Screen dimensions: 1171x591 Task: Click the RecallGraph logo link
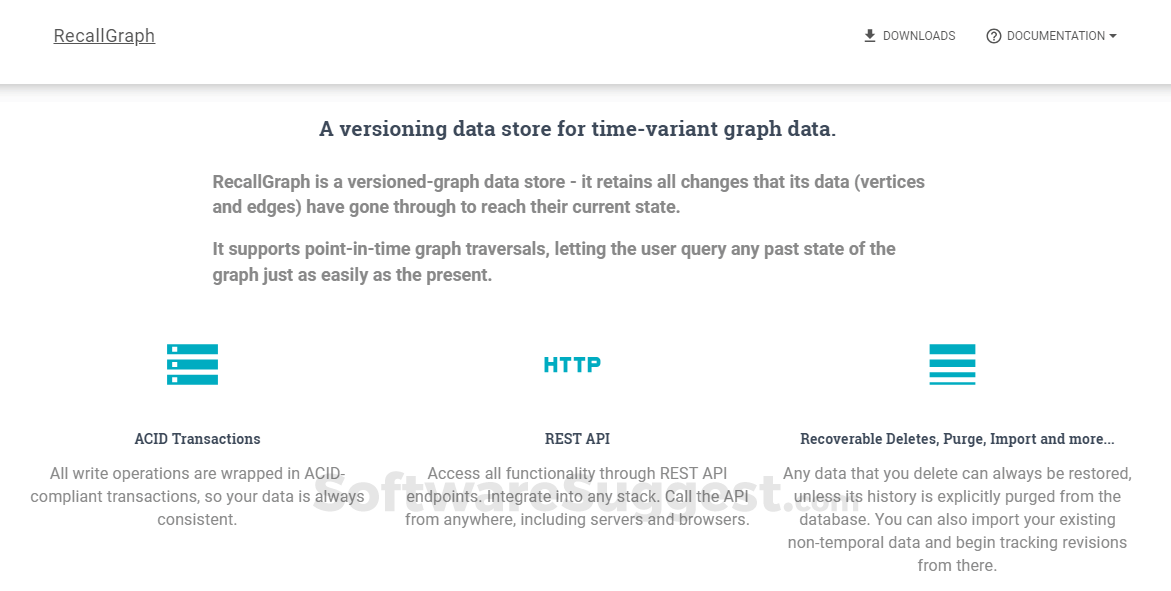(104, 36)
